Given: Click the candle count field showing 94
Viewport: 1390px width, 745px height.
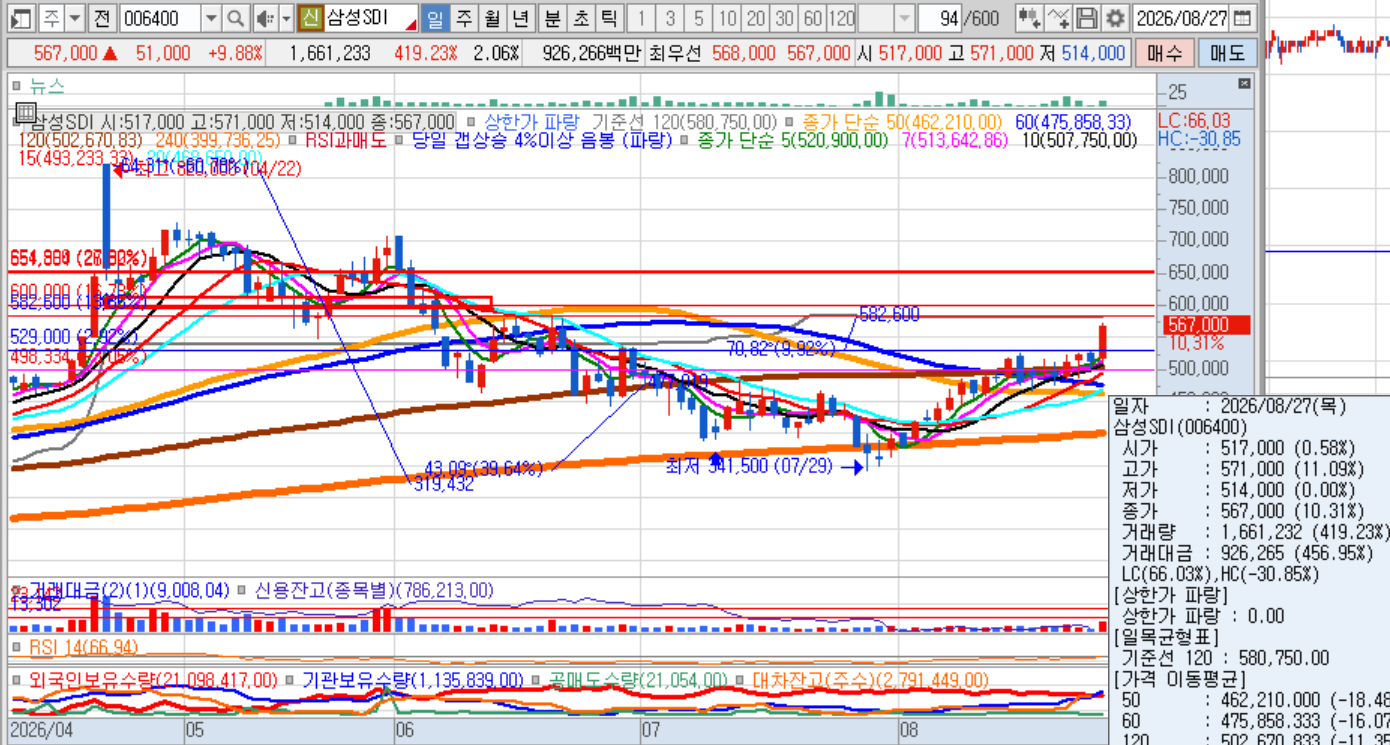Looking at the screenshot, I should click(939, 18).
